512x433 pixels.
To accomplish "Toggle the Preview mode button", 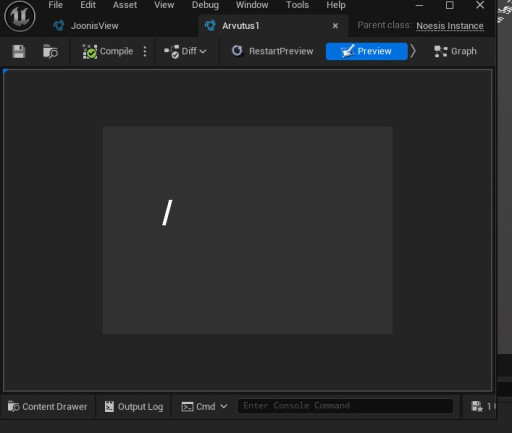I will (x=367, y=51).
